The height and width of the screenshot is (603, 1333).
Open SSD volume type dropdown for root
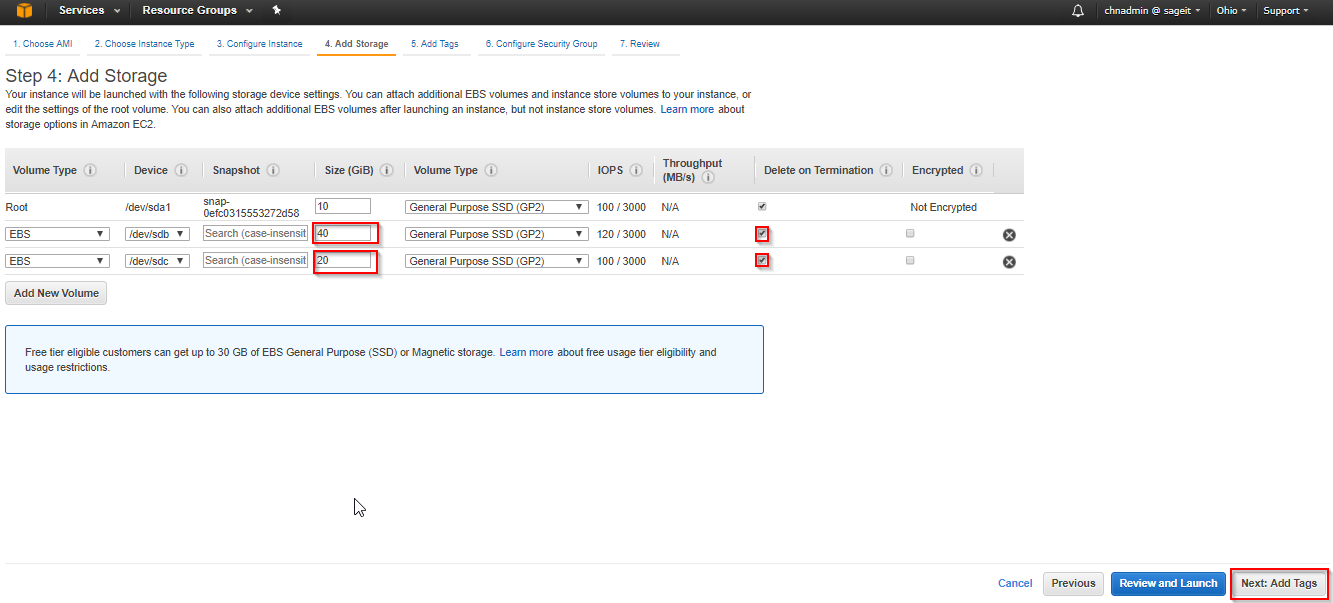tap(496, 207)
